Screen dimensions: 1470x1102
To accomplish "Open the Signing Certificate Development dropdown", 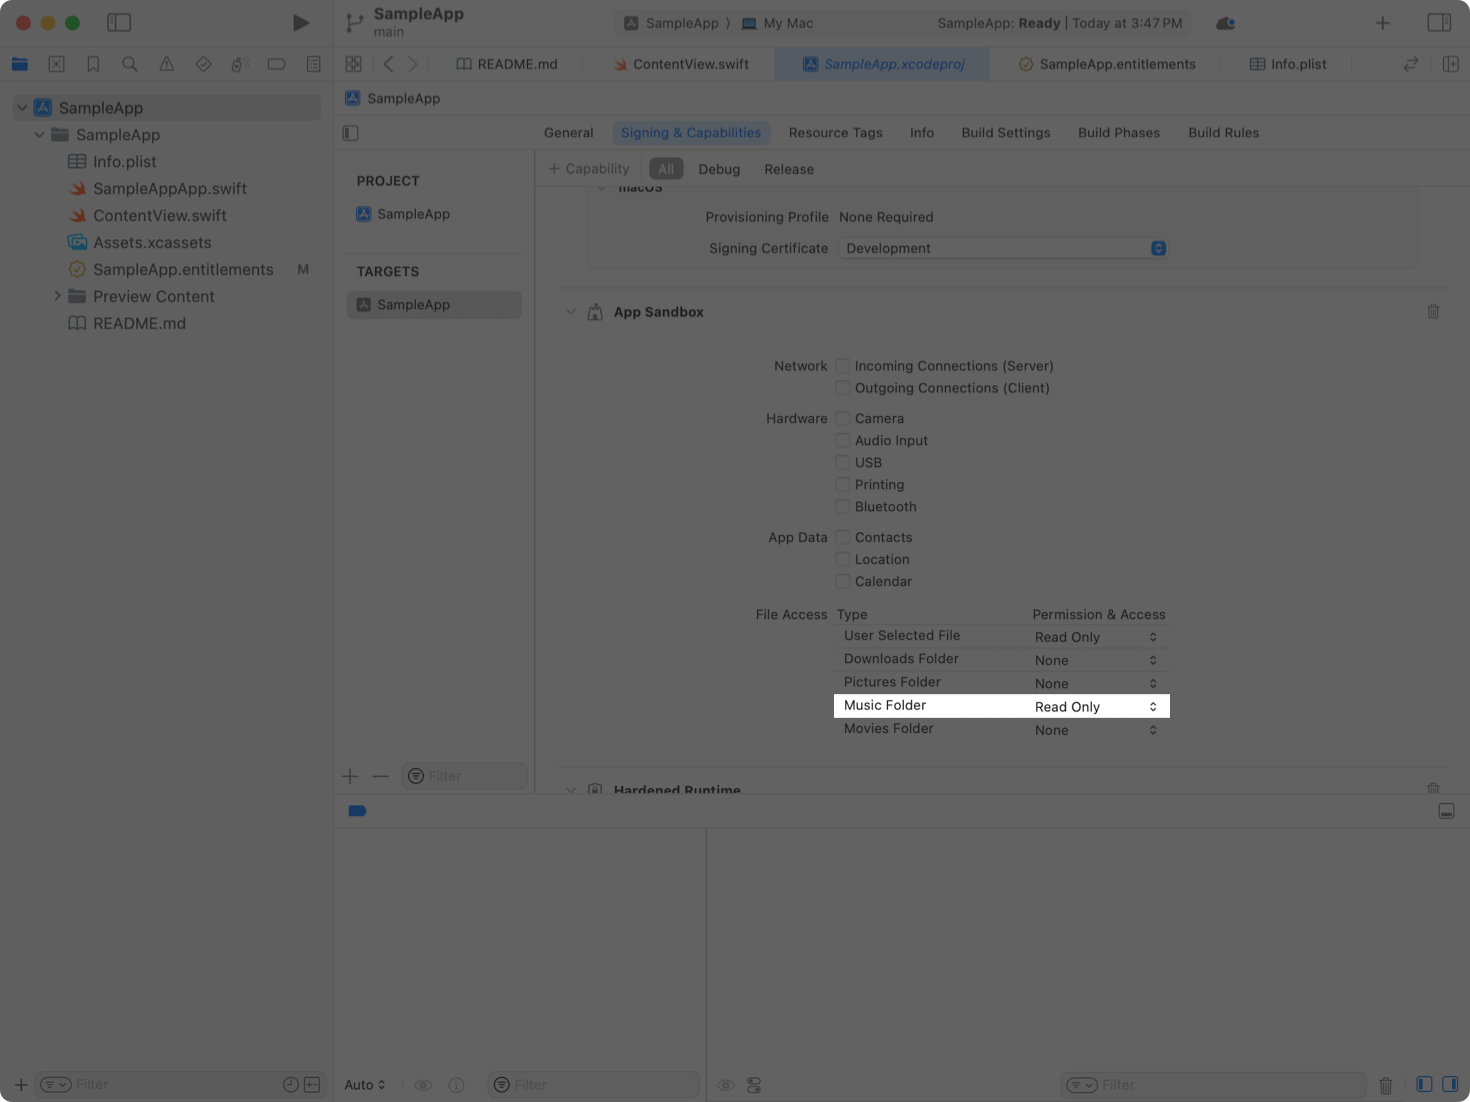I will click(1002, 248).
